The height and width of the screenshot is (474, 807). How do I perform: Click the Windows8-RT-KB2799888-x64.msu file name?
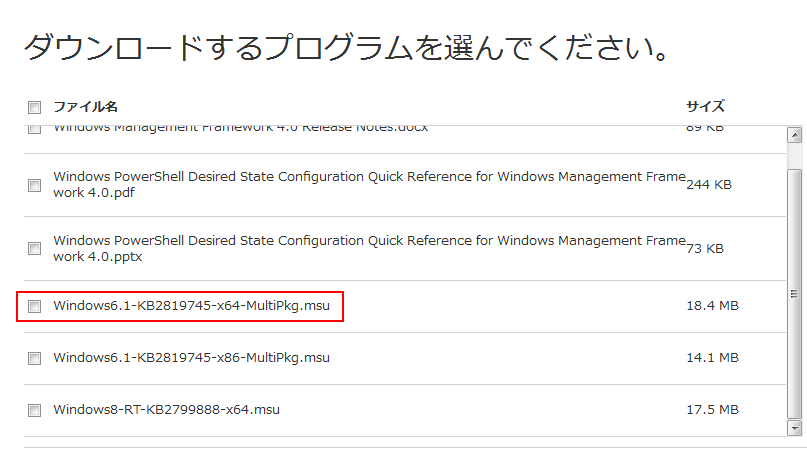pos(167,409)
